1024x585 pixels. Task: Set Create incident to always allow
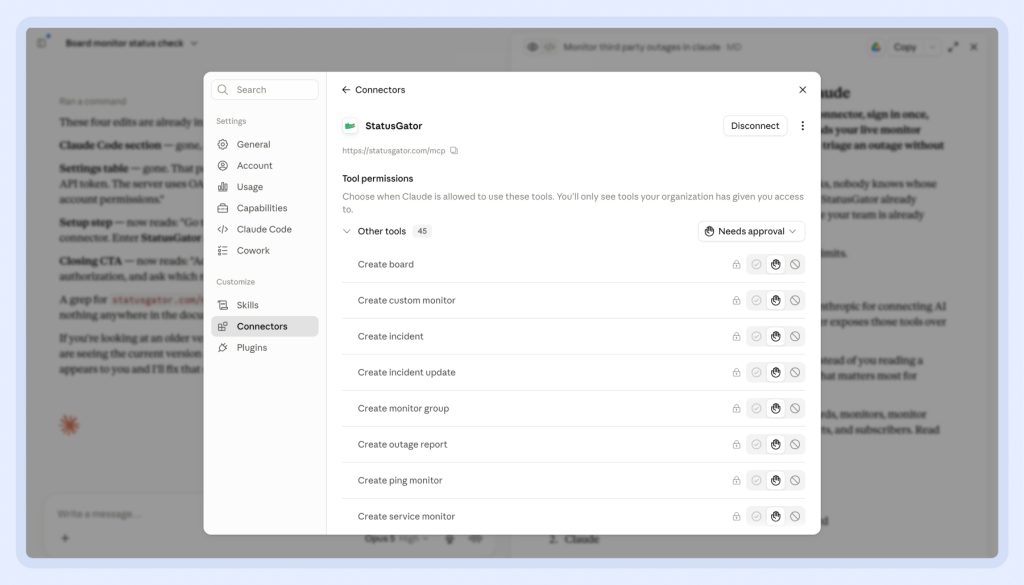756,336
